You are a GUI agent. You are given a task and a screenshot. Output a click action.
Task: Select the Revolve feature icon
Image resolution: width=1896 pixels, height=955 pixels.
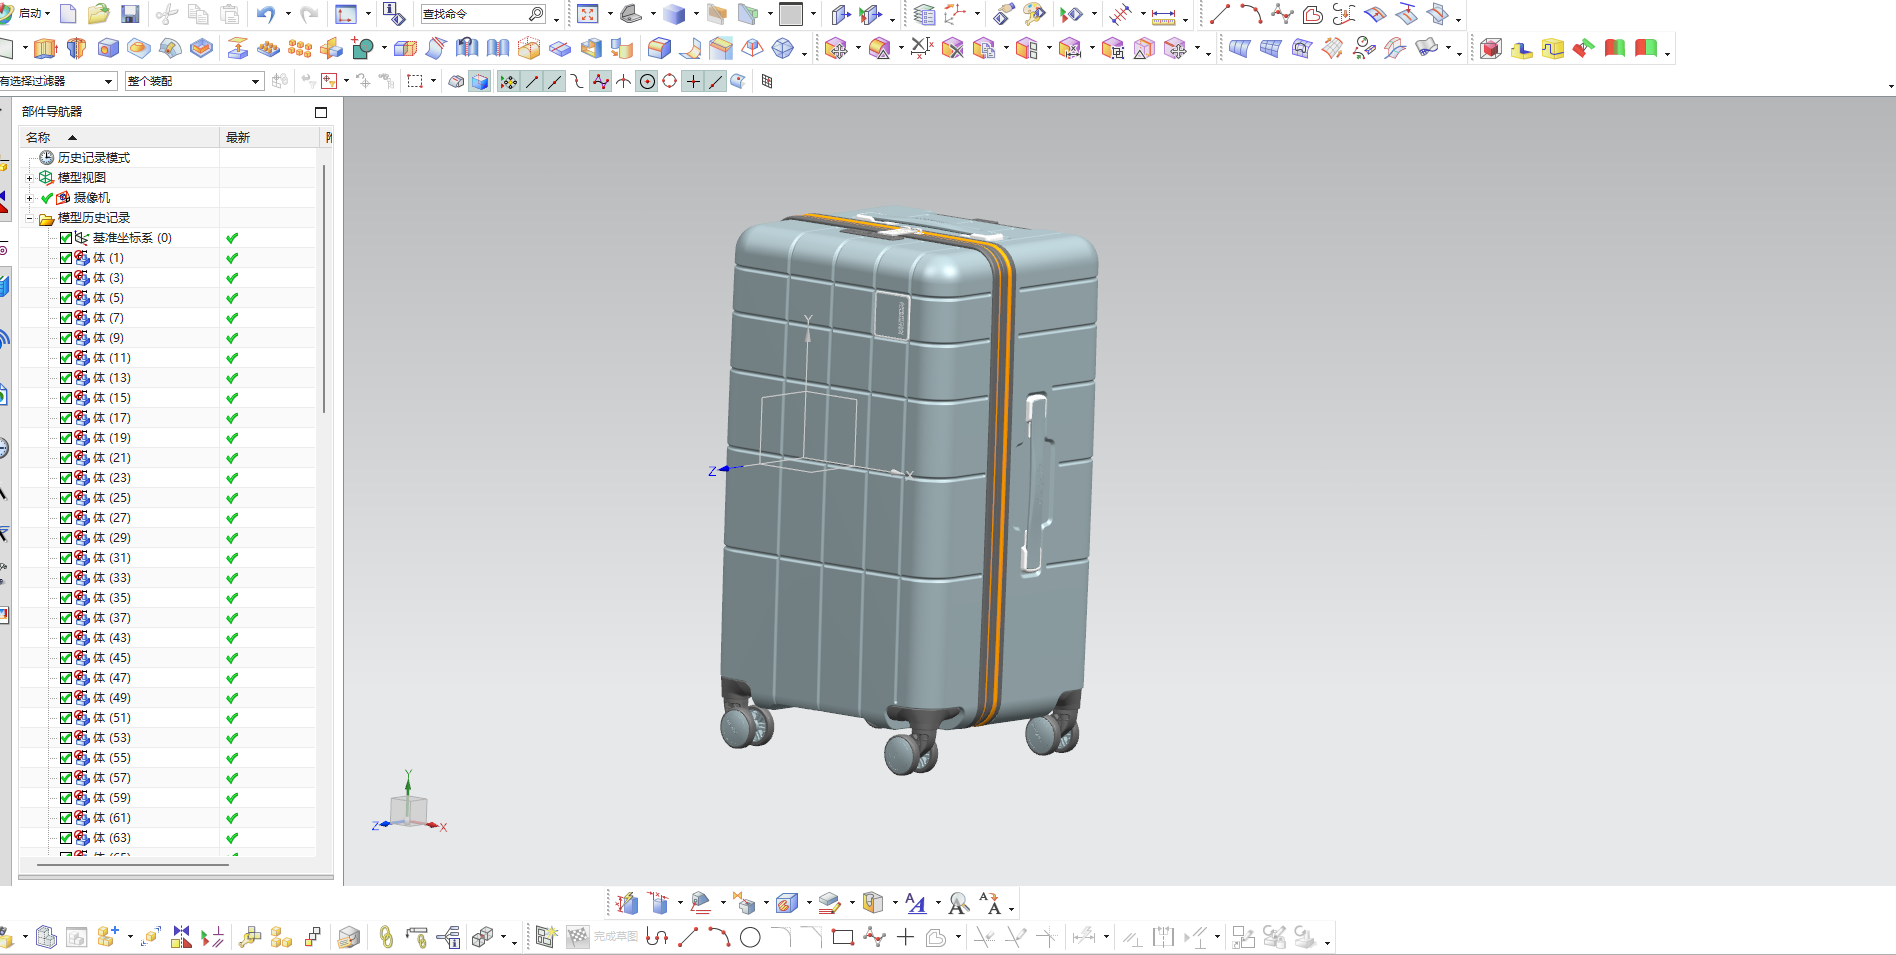pos(76,48)
